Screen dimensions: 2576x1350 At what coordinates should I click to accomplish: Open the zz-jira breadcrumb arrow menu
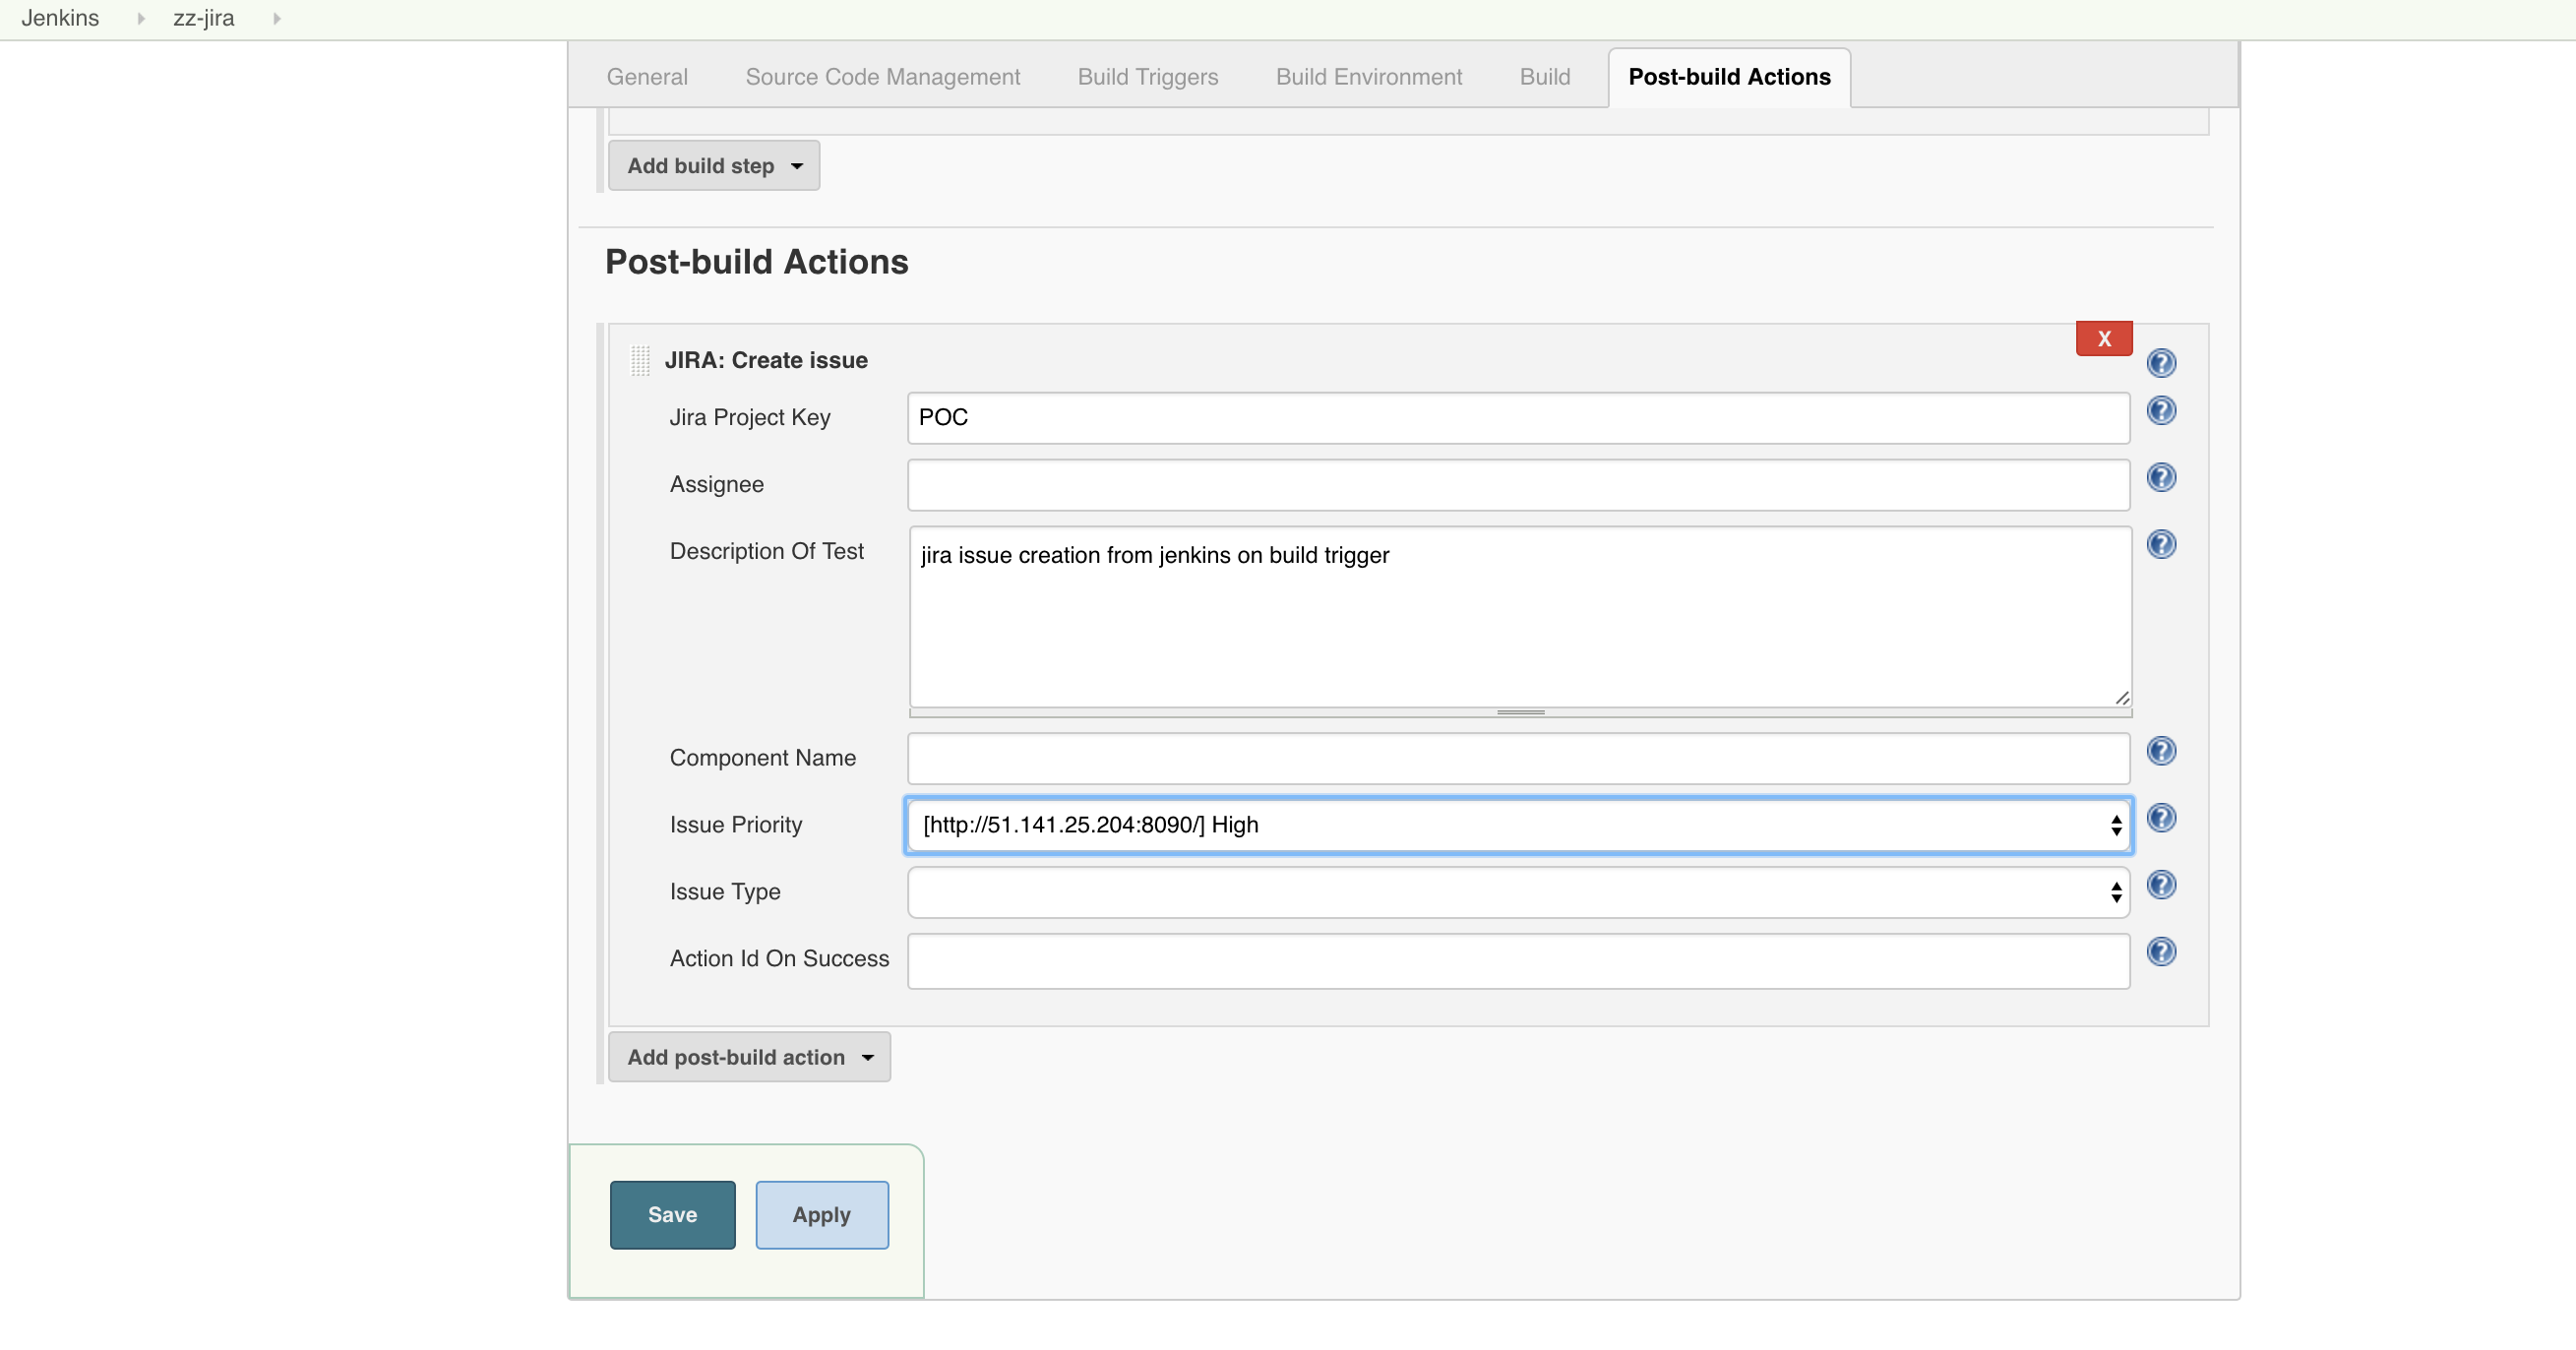click(277, 18)
